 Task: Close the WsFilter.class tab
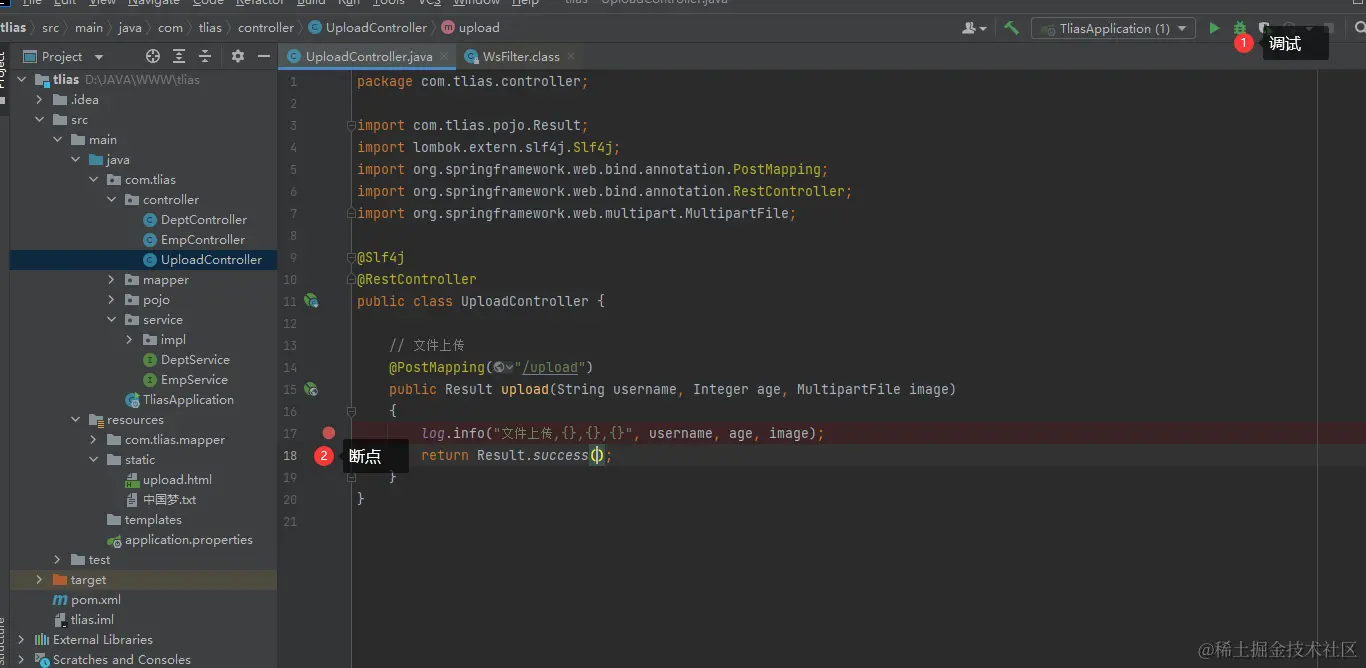click(571, 57)
